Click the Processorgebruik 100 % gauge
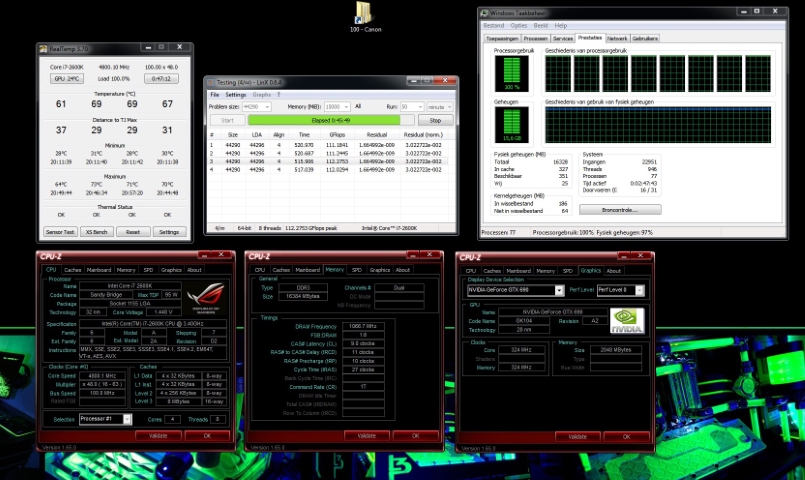 [x=511, y=73]
